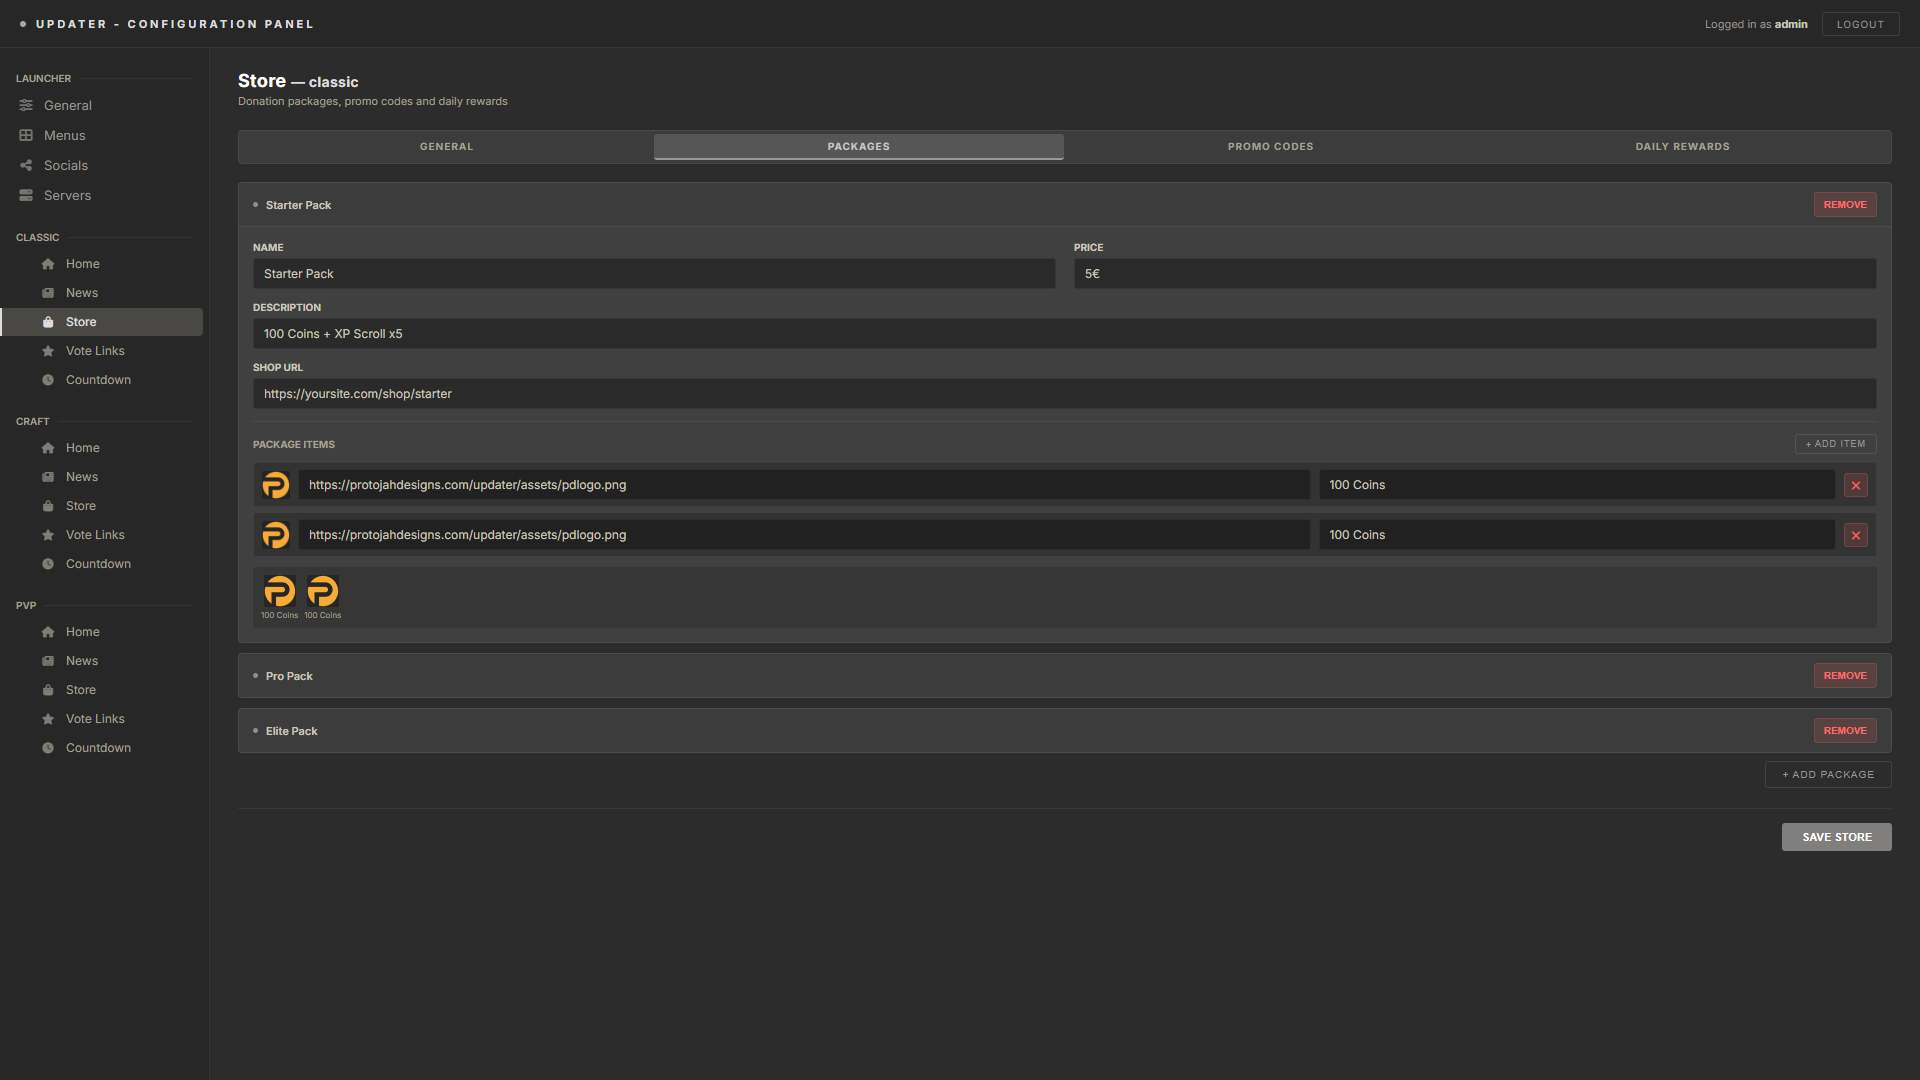Click the Add Package button
This screenshot has height=1080, width=1920.
click(1828, 775)
